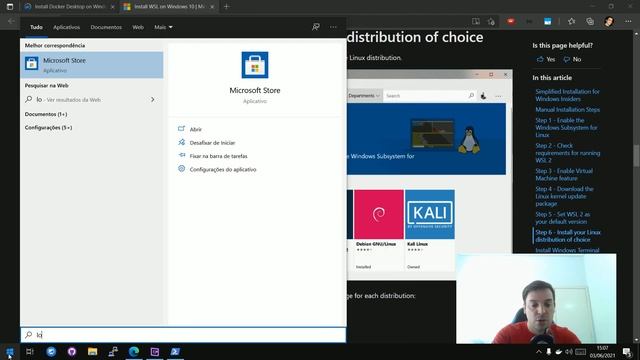Go to Step 1 Enable Windows Subsystem link
The height and width of the screenshot is (360, 640).
tap(566, 127)
